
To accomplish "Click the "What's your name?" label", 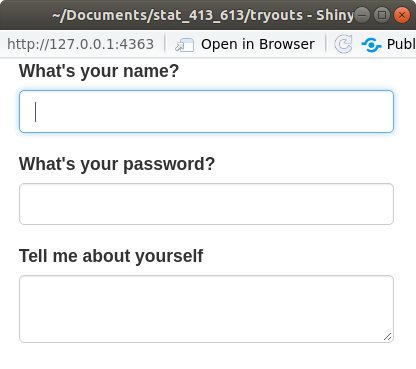I will click(x=99, y=71).
